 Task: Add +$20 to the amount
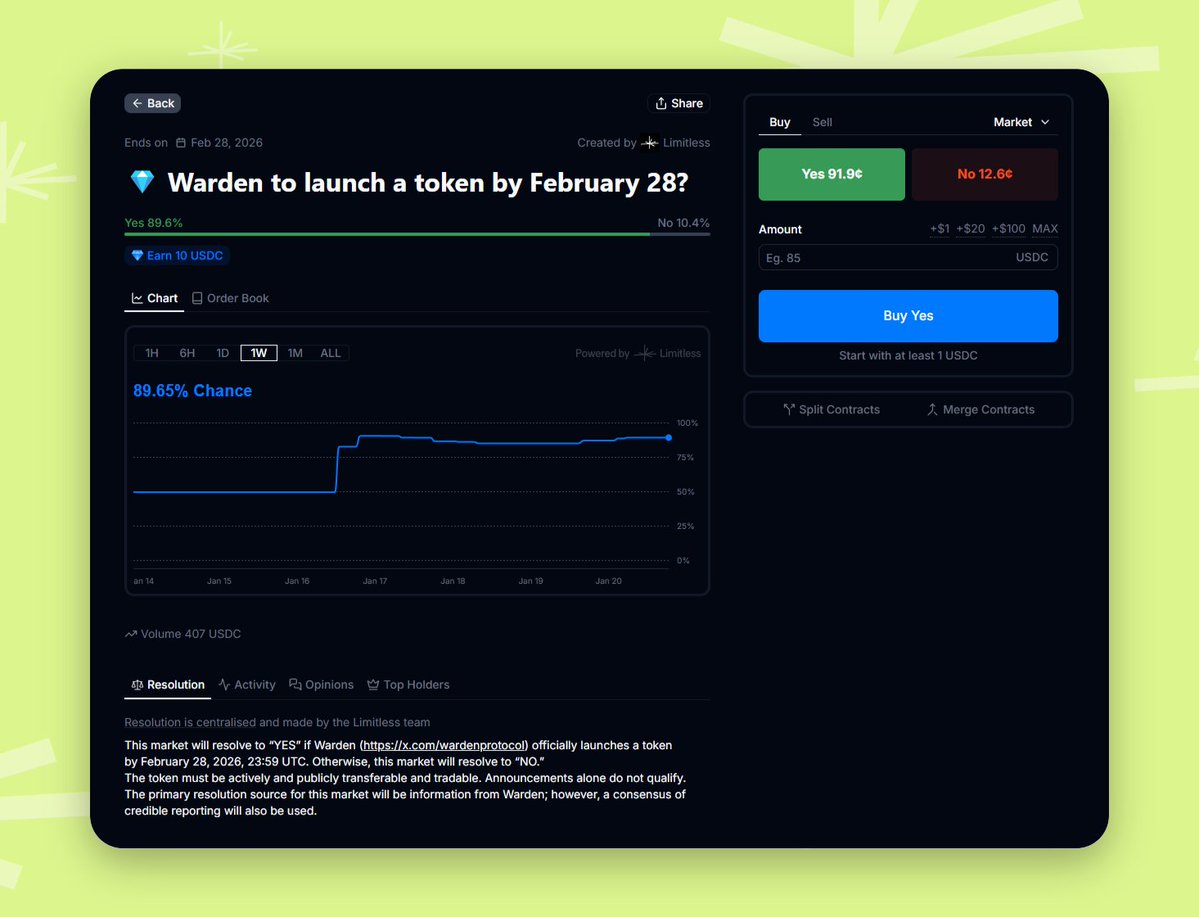[x=970, y=229]
